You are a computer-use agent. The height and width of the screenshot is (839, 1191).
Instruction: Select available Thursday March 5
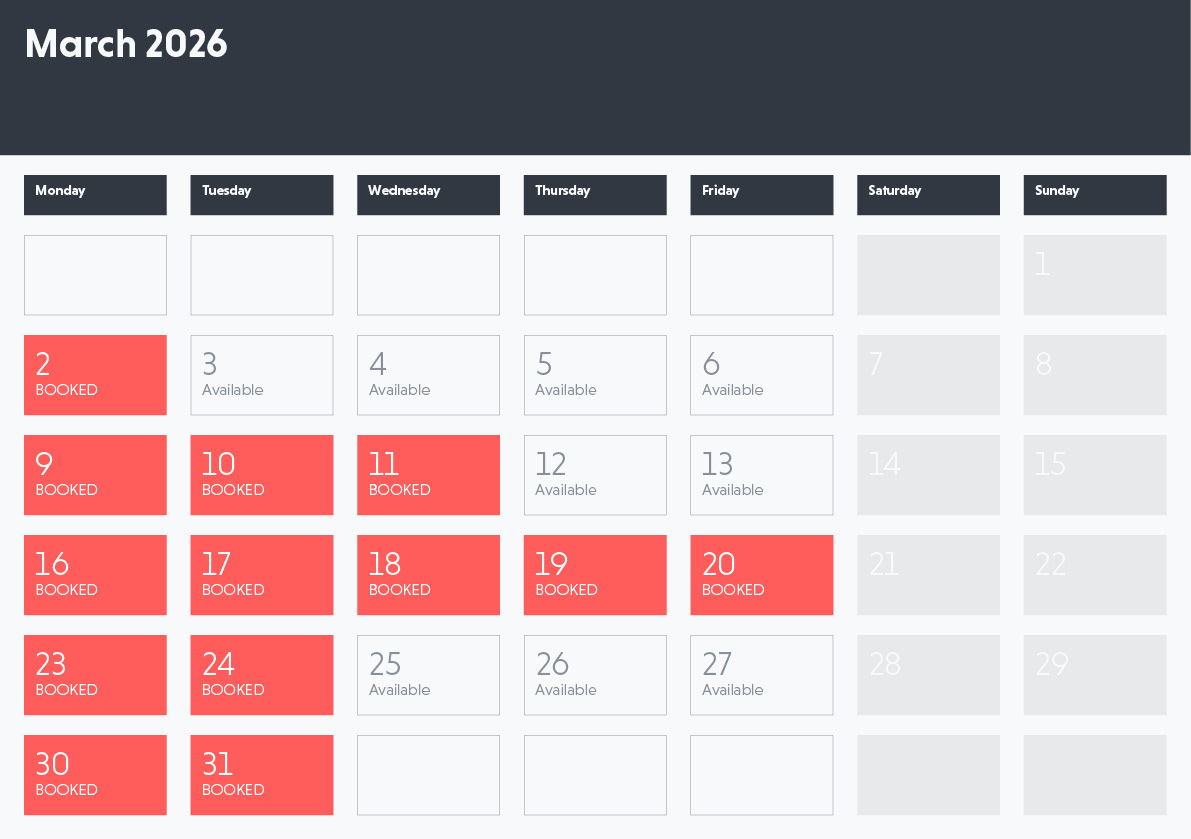tap(595, 375)
